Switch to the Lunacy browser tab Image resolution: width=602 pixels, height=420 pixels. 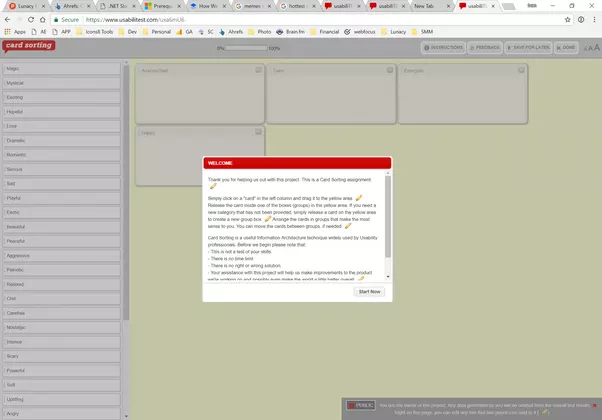point(27,6)
